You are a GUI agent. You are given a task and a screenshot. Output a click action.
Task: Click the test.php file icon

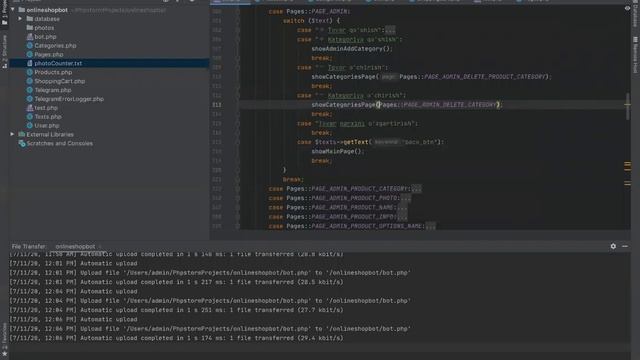pos(29,108)
